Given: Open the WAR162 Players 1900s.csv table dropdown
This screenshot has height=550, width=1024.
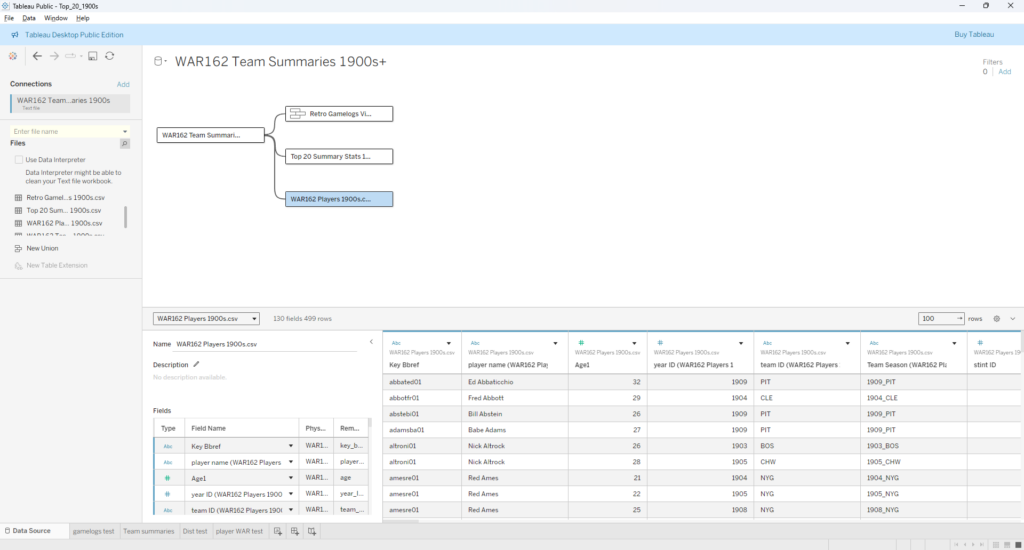Looking at the screenshot, I should [206, 318].
